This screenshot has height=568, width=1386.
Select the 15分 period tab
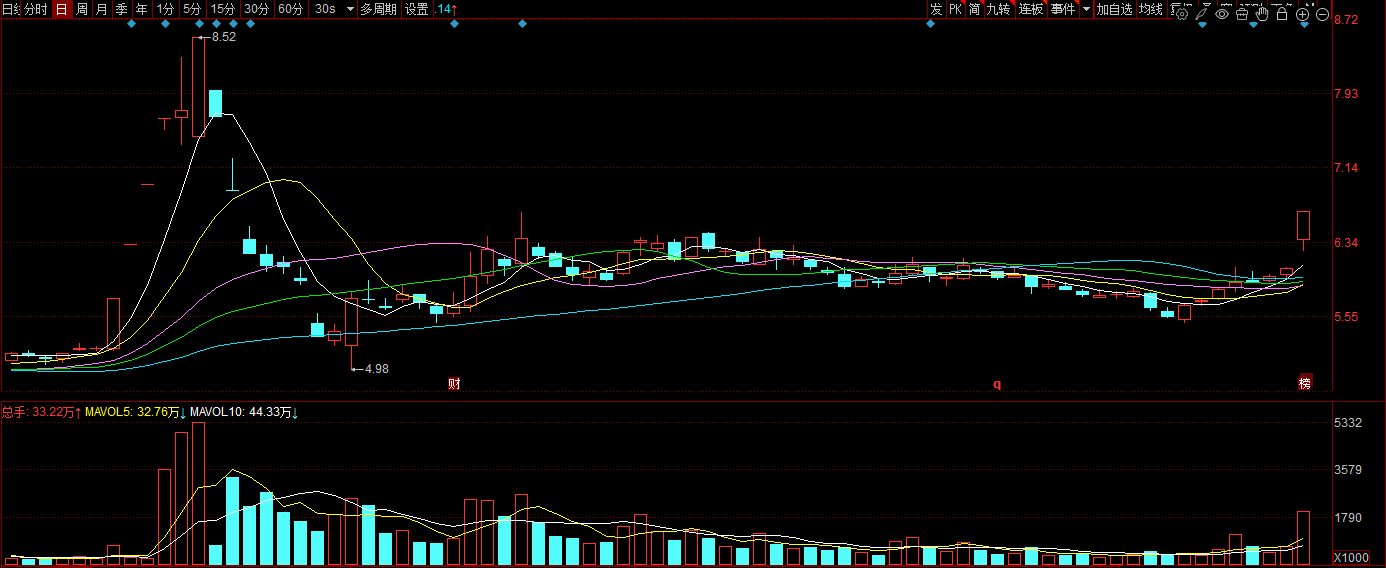point(223,9)
